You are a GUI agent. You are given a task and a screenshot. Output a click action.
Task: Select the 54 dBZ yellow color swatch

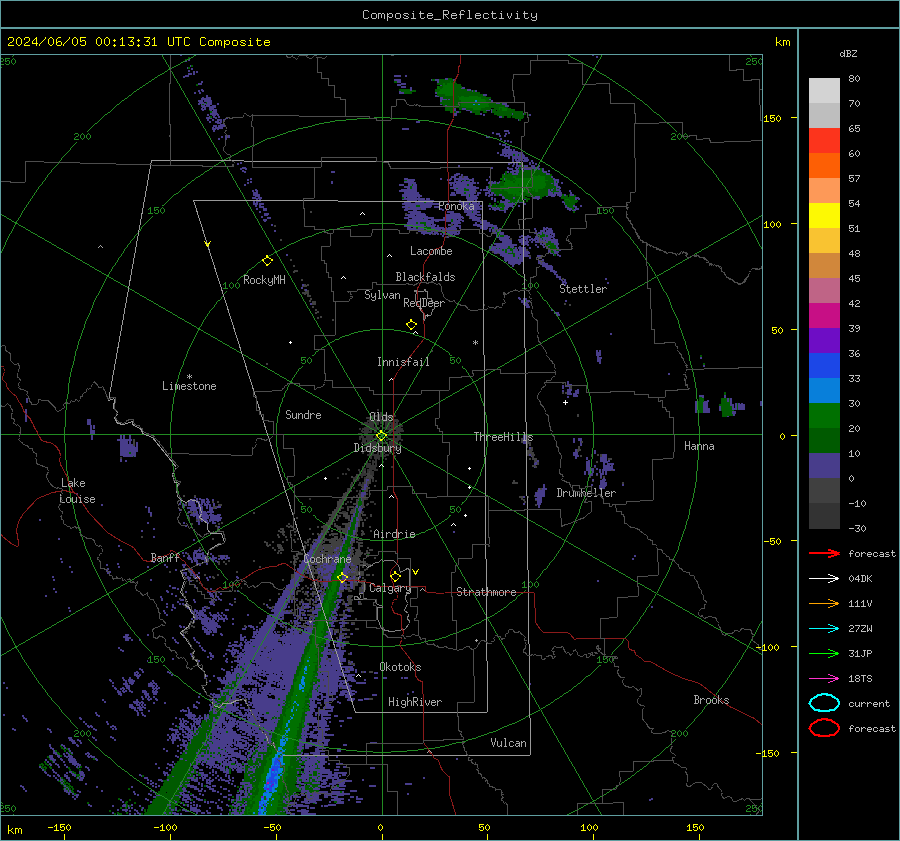(824, 215)
